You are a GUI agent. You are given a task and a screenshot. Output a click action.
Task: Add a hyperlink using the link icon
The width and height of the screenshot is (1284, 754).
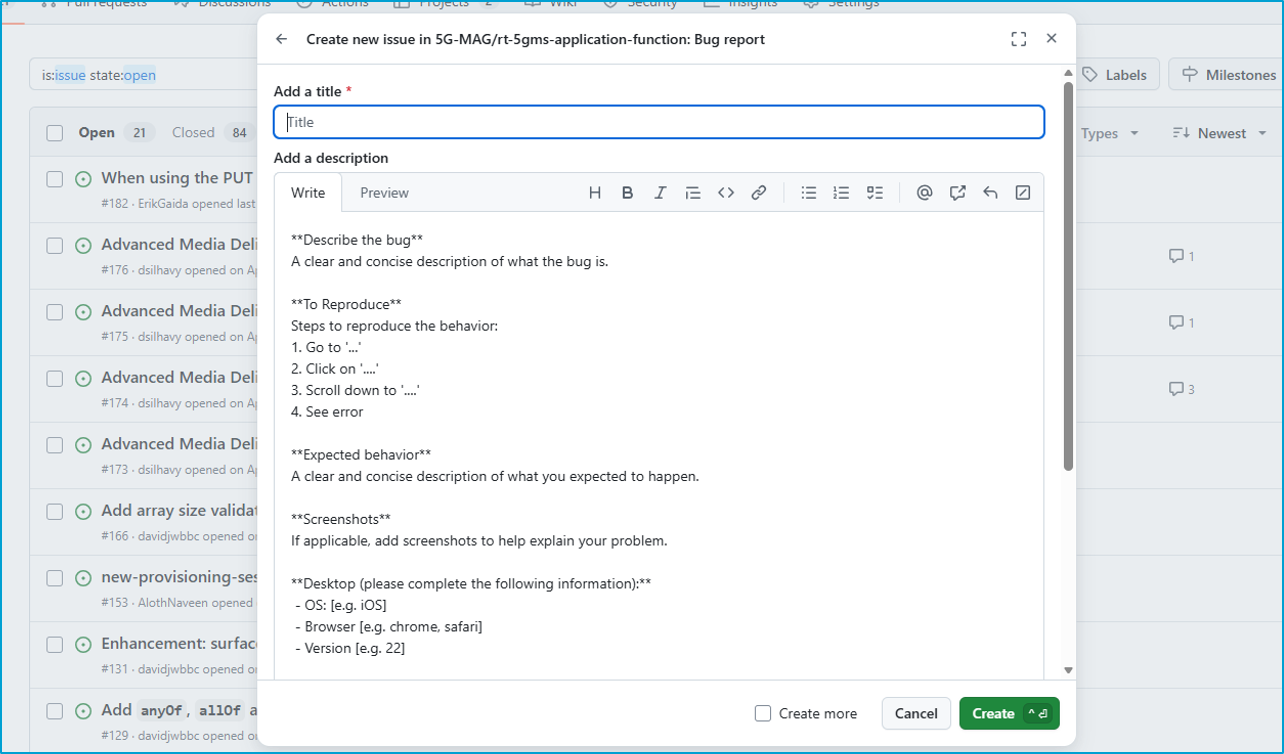pyautogui.click(x=759, y=193)
